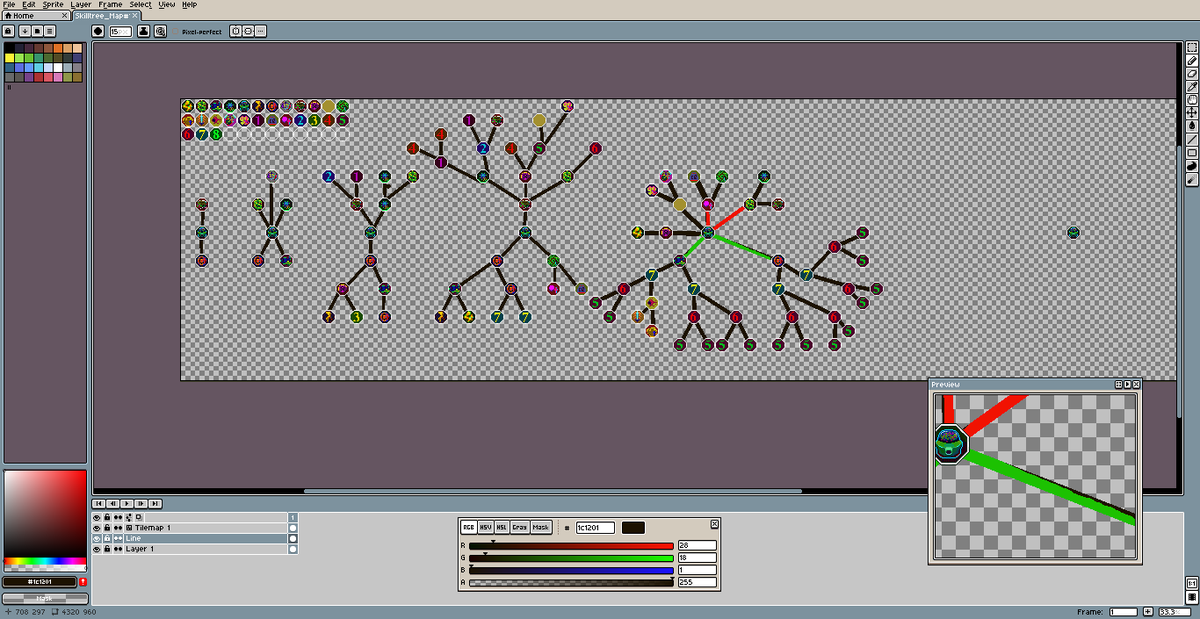1200x619 pixels.
Task: Click the Frame number input field
Action: point(1123,611)
